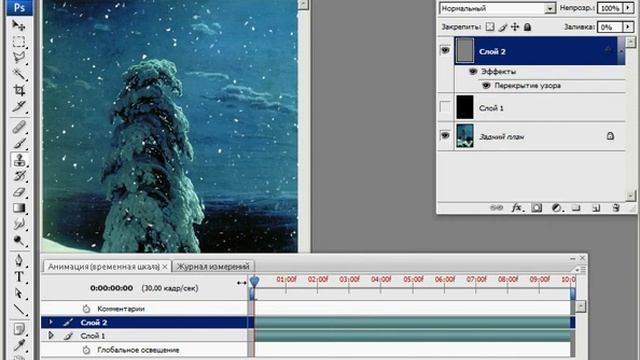The image size is (640, 360).
Task: Switch to Журнал измерений tab
Action: click(213, 267)
